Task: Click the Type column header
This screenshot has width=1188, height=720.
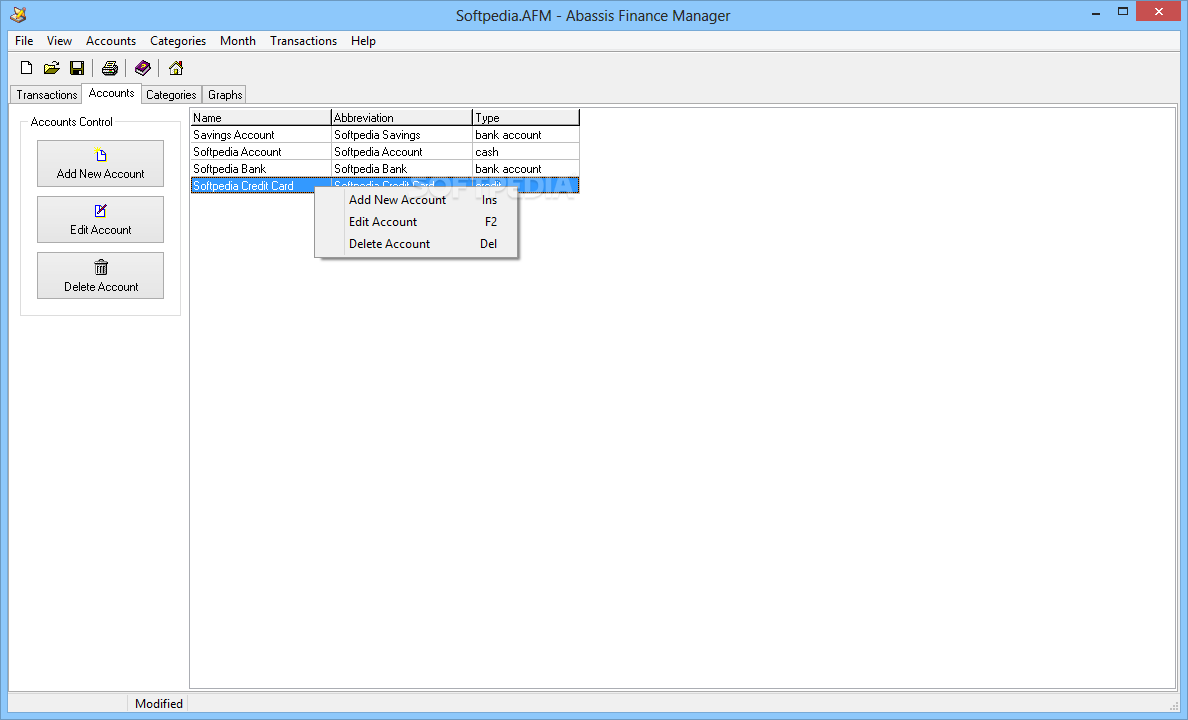Action: [526, 117]
